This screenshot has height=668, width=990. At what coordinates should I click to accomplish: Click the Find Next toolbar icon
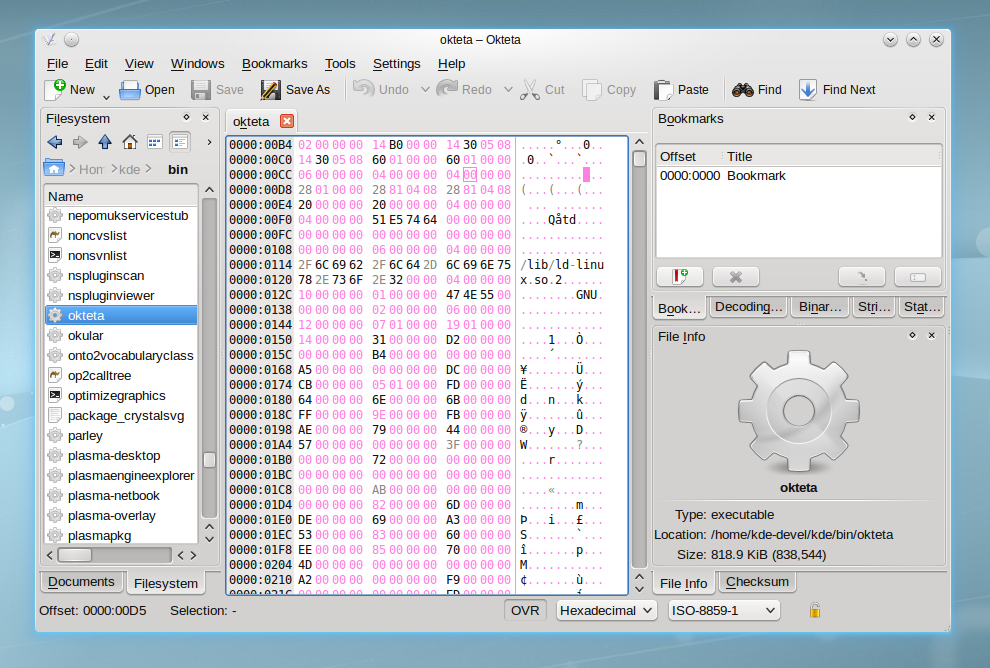pyautogui.click(x=808, y=89)
